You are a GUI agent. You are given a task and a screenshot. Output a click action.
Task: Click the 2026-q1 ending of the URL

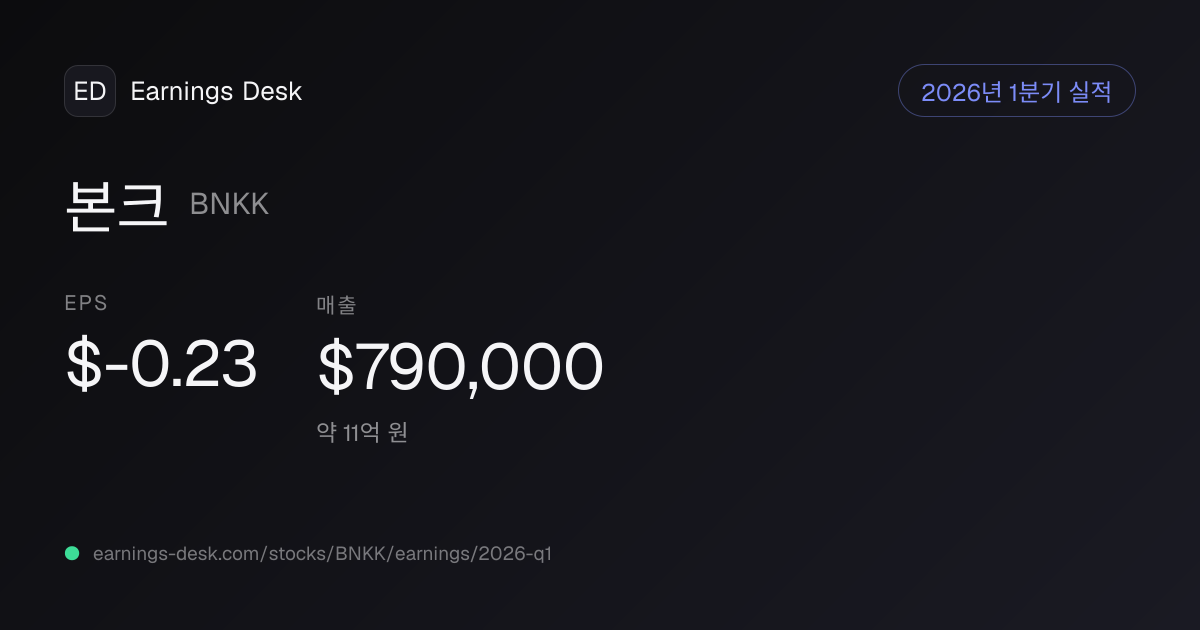tap(515, 553)
